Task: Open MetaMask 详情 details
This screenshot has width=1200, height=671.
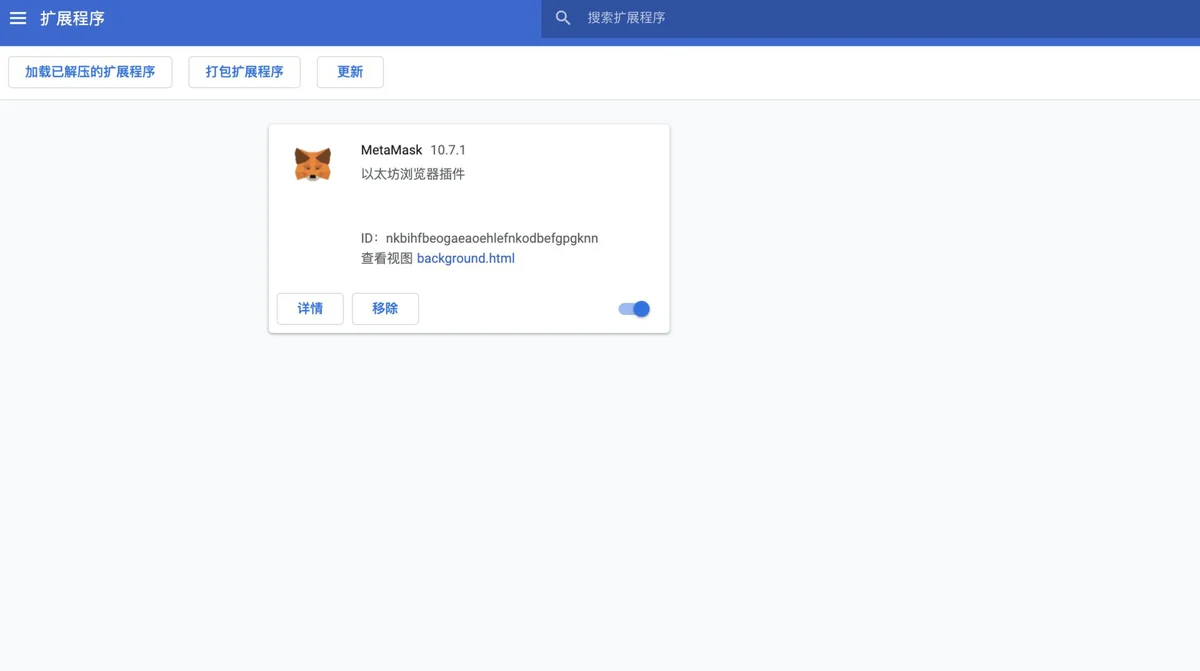Action: click(x=310, y=309)
